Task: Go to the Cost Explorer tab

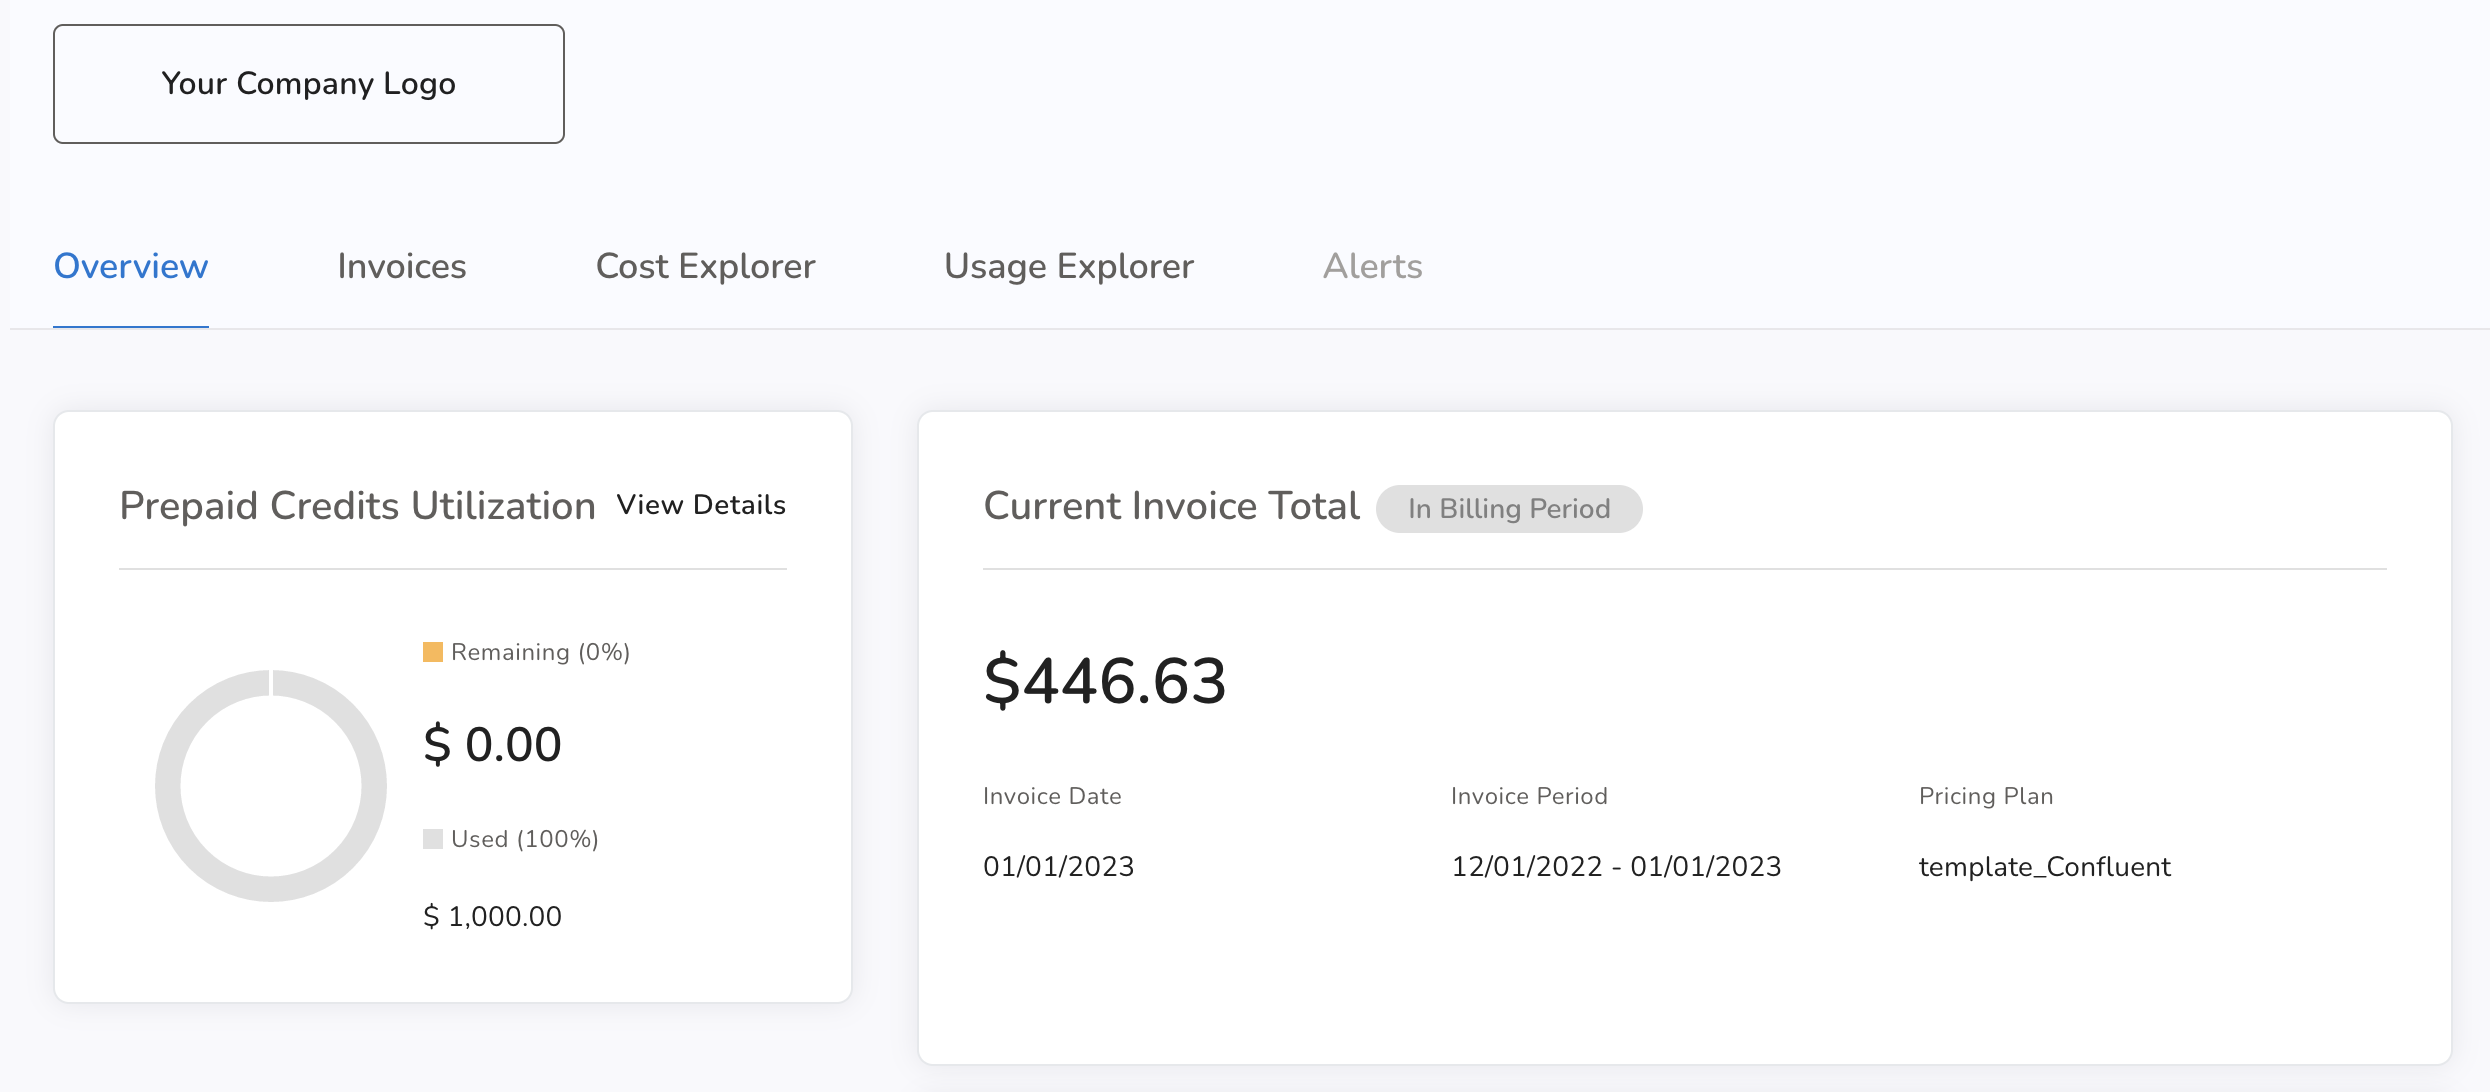Action: pyautogui.click(x=705, y=266)
